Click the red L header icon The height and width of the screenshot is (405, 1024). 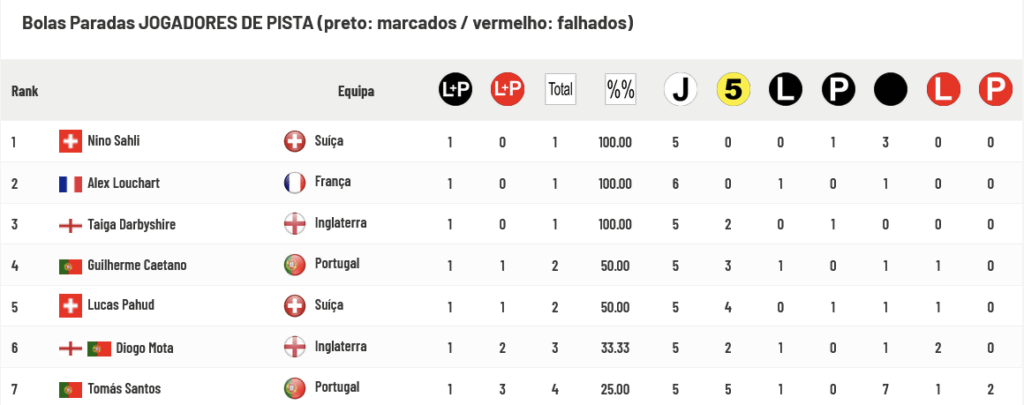click(x=943, y=89)
